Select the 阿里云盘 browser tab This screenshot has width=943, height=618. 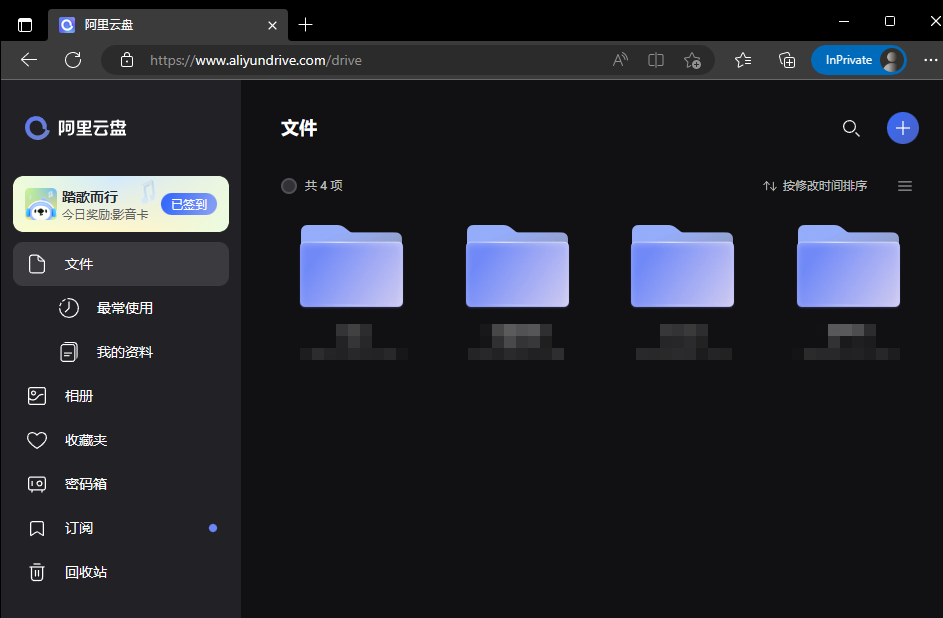click(168, 25)
